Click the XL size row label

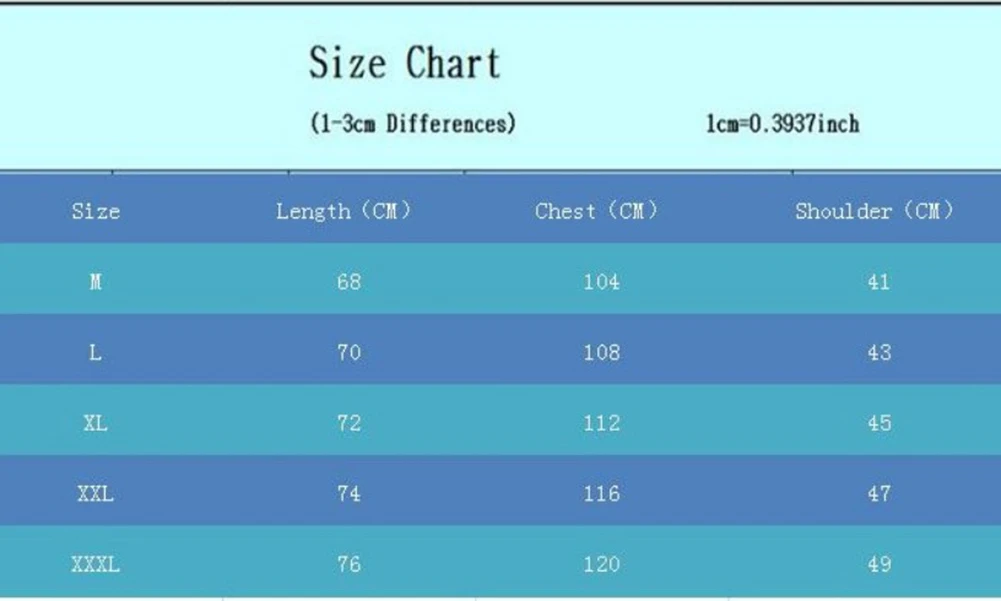point(96,423)
